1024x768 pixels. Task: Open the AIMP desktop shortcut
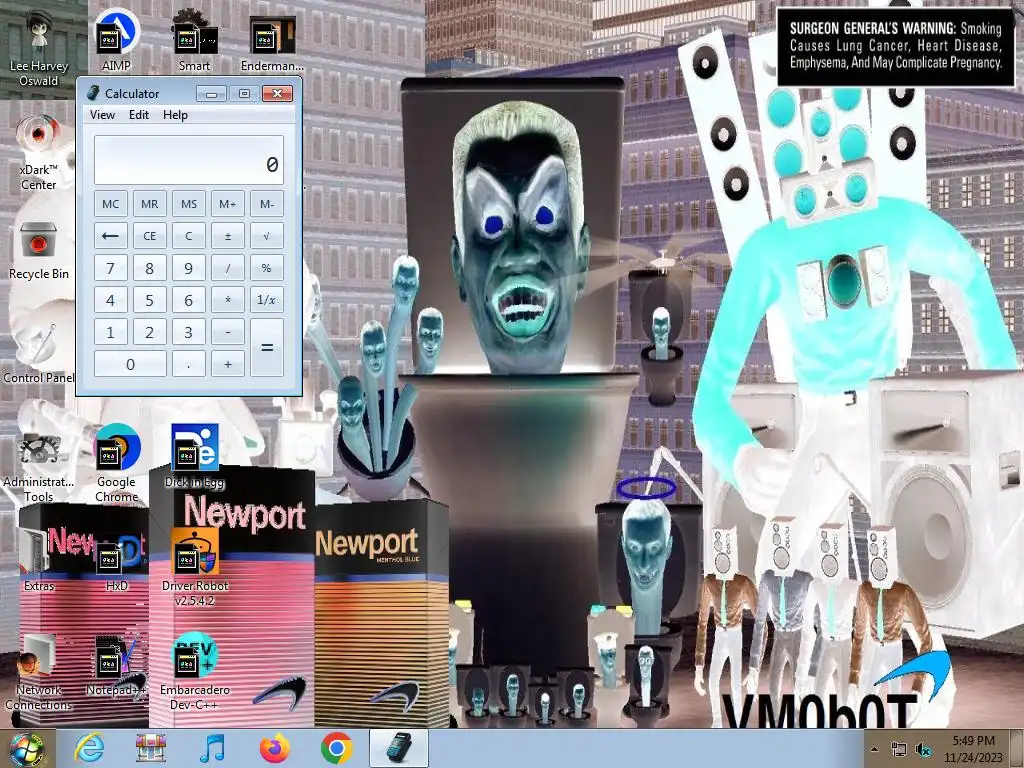(116, 40)
